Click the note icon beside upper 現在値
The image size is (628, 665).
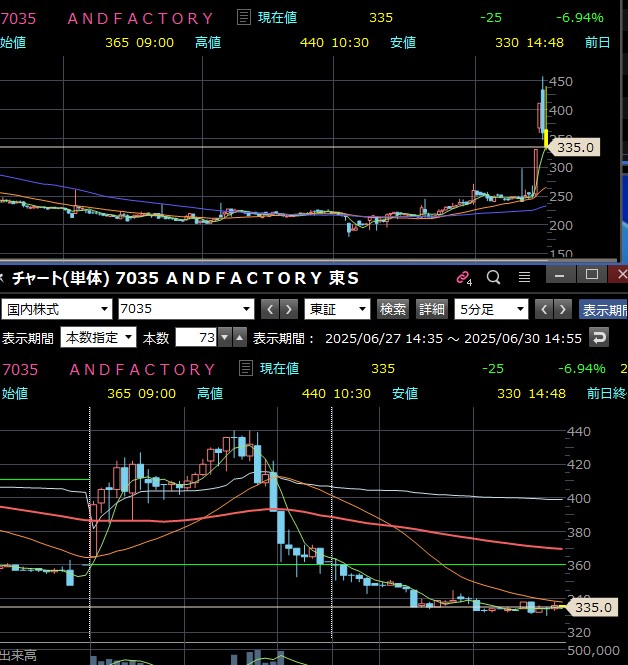click(x=244, y=17)
